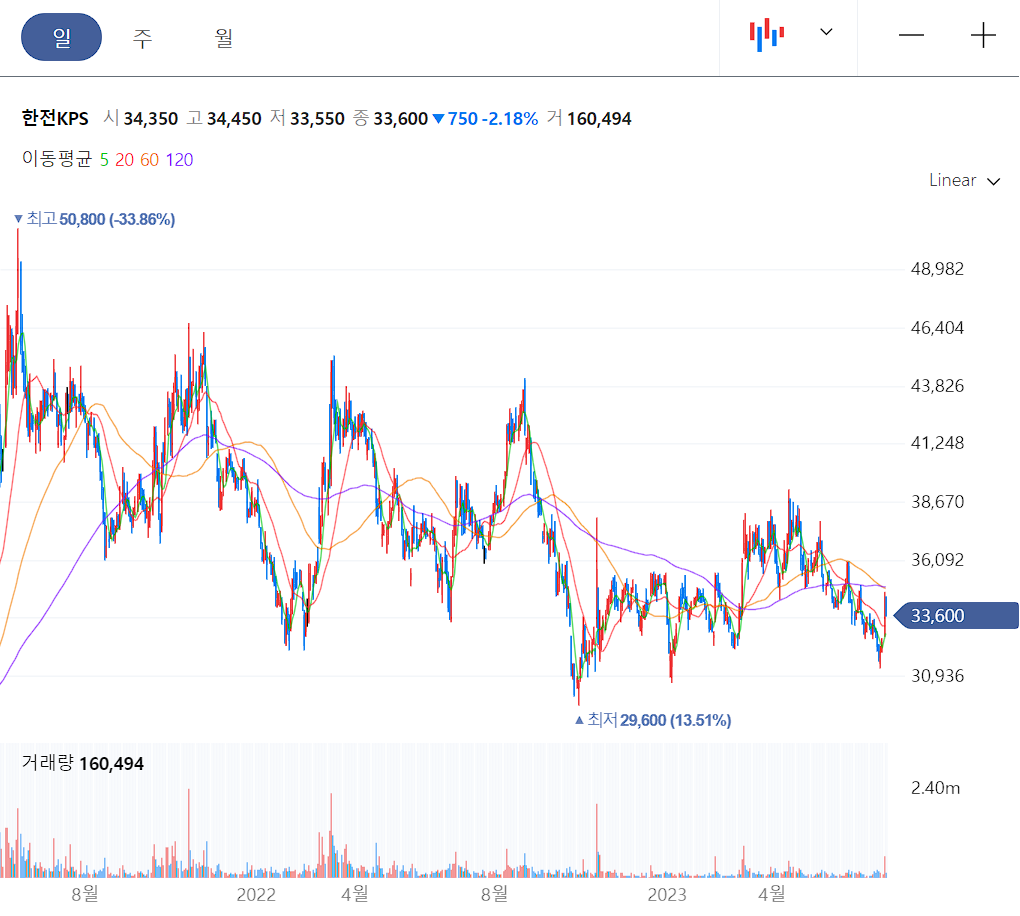
Task: Switch to the weekly 주 chart tab
Action: 142,37
